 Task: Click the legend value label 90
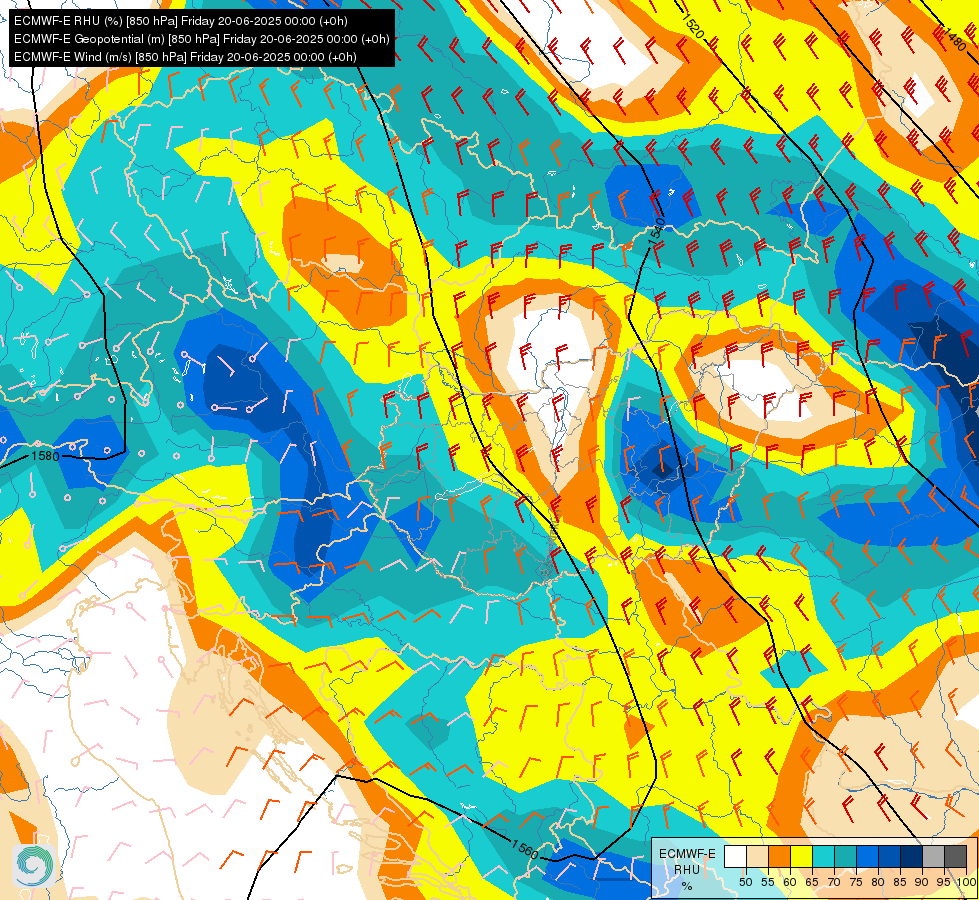click(x=922, y=882)
